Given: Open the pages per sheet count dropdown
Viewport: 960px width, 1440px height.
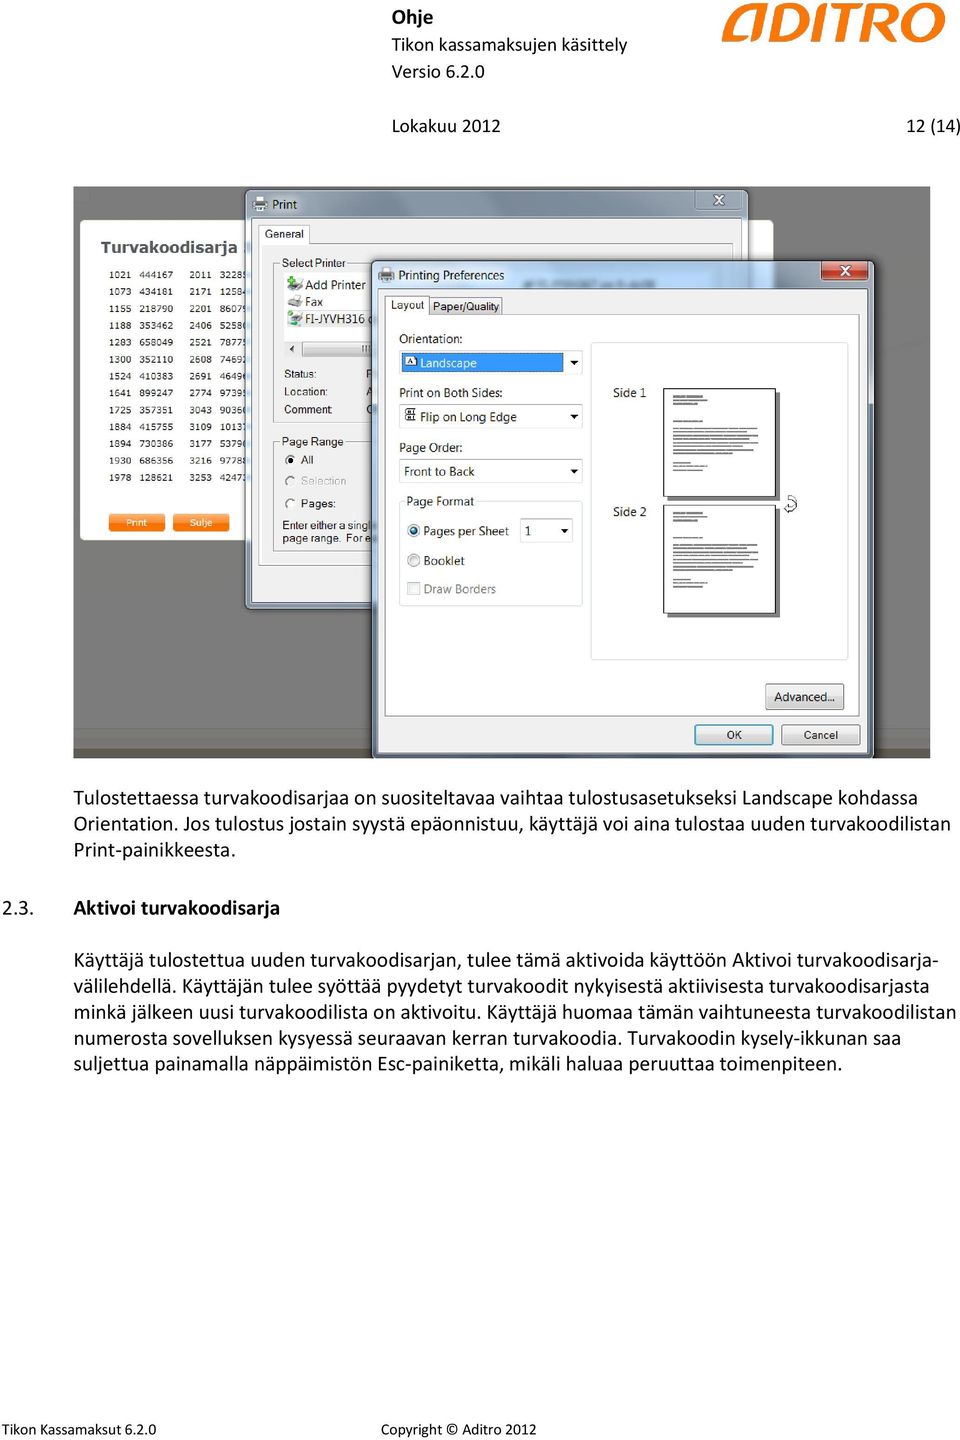Looking at the screenshot, I should pos(546,531).
